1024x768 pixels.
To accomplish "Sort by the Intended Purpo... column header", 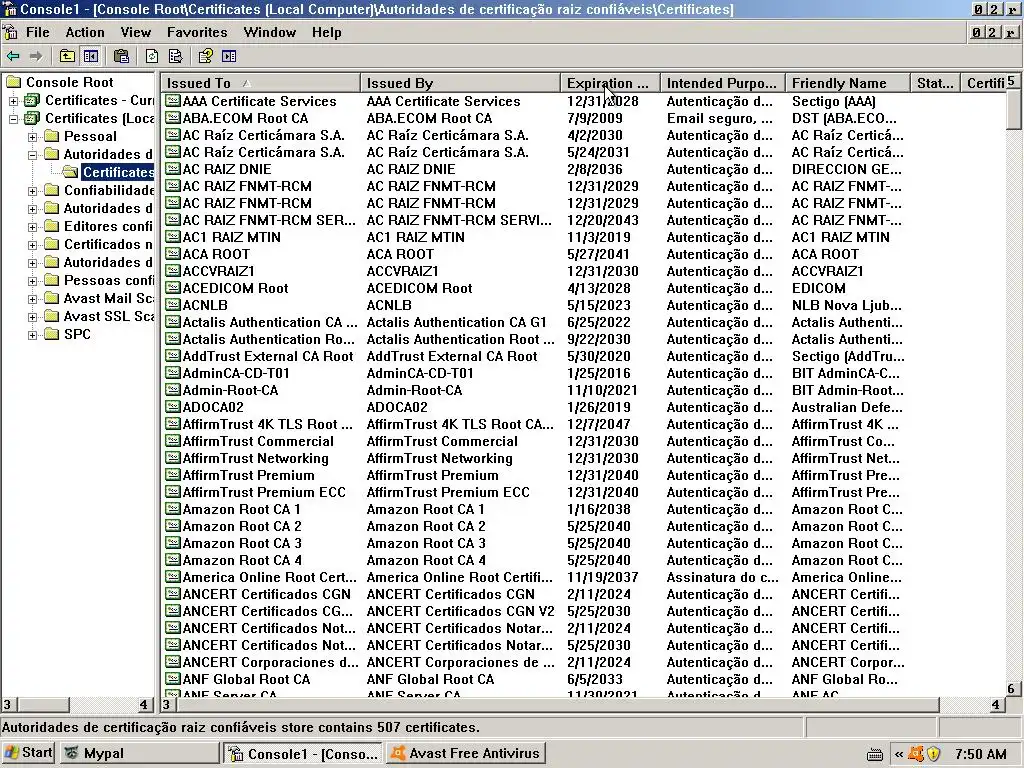I will [723, 83].
